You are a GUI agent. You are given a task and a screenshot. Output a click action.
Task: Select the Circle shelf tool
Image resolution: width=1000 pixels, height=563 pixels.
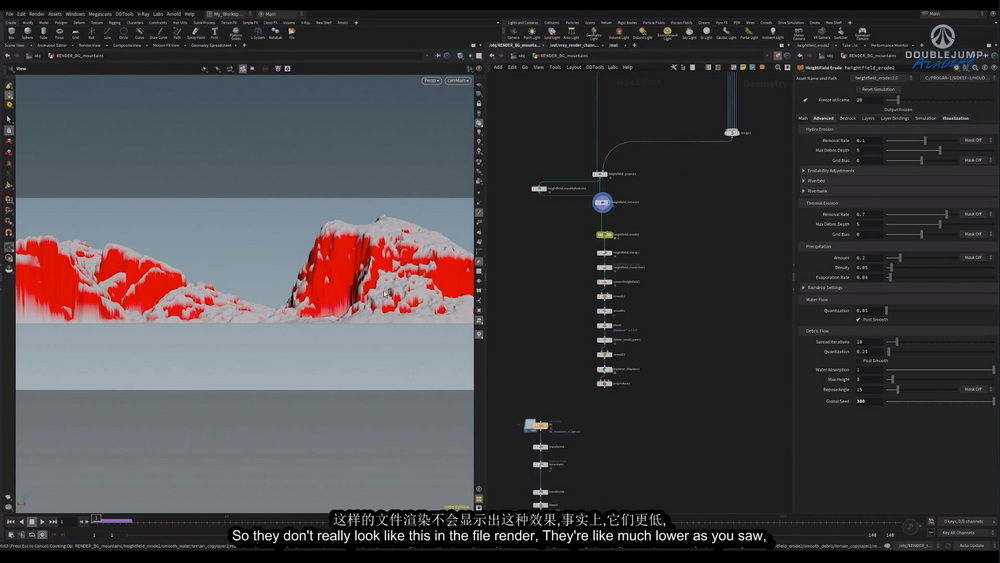[x=123, y=33]
